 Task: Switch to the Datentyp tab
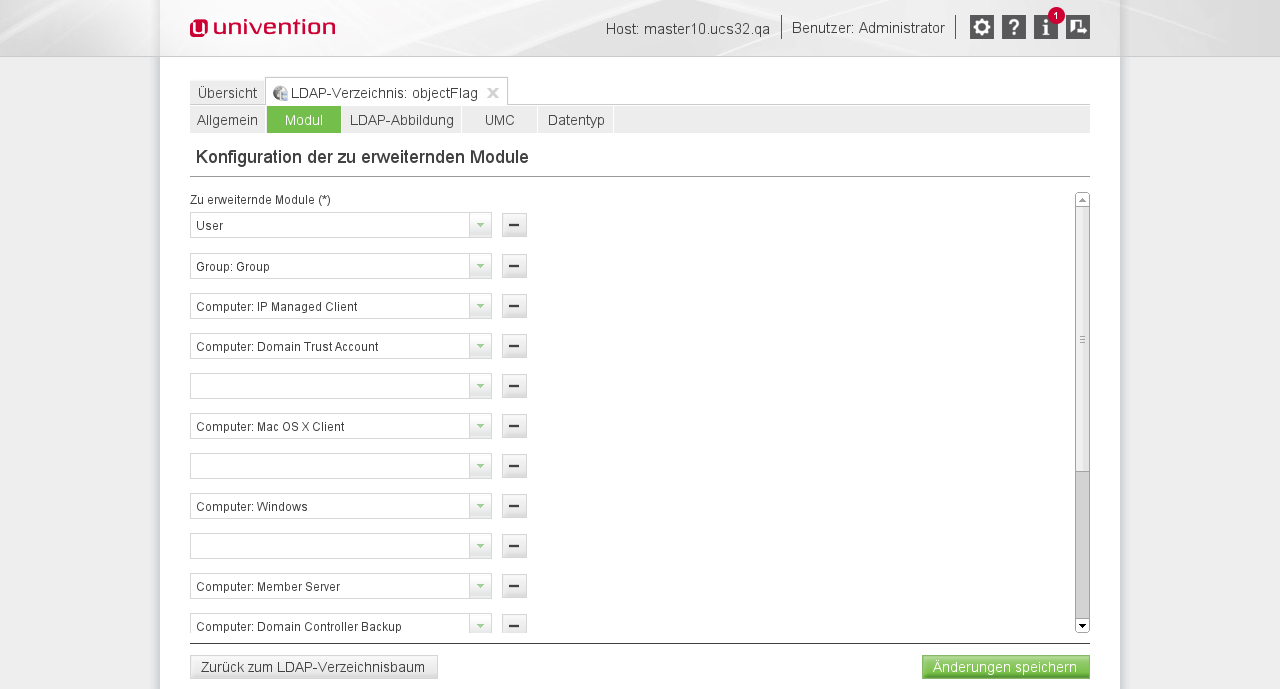[x=576, y=120]
